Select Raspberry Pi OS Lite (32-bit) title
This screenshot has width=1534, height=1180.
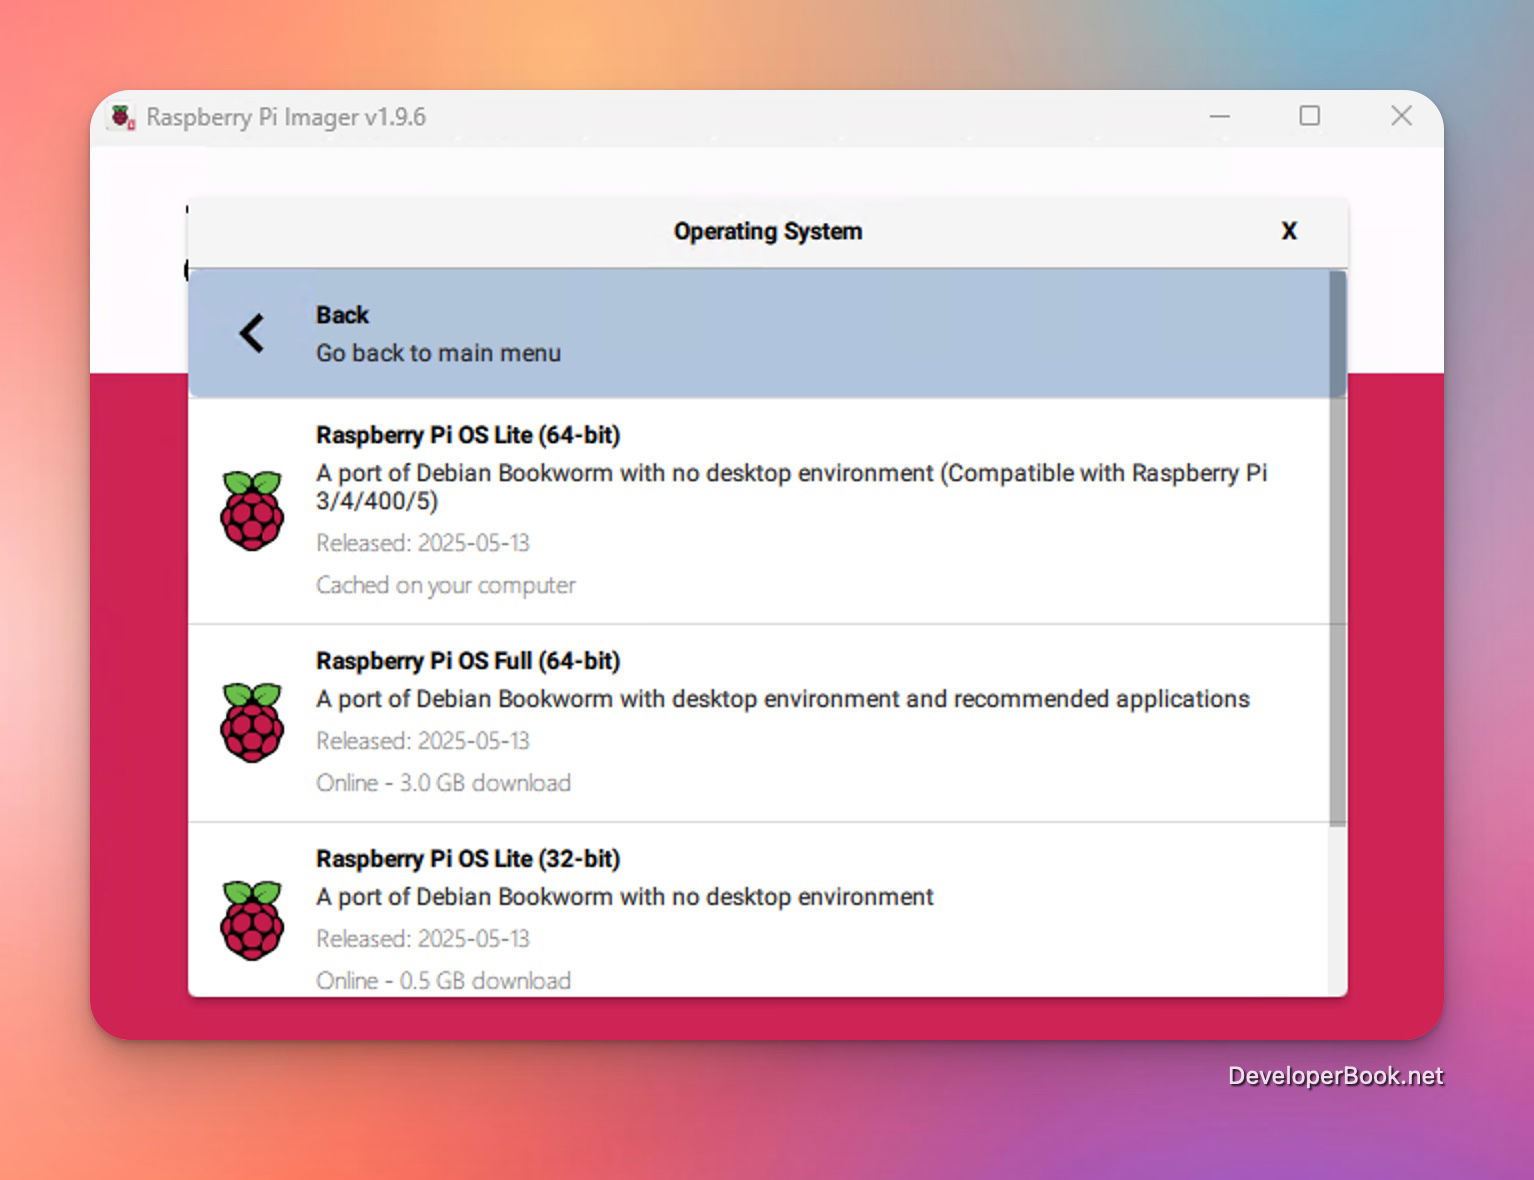coord(468,859)
